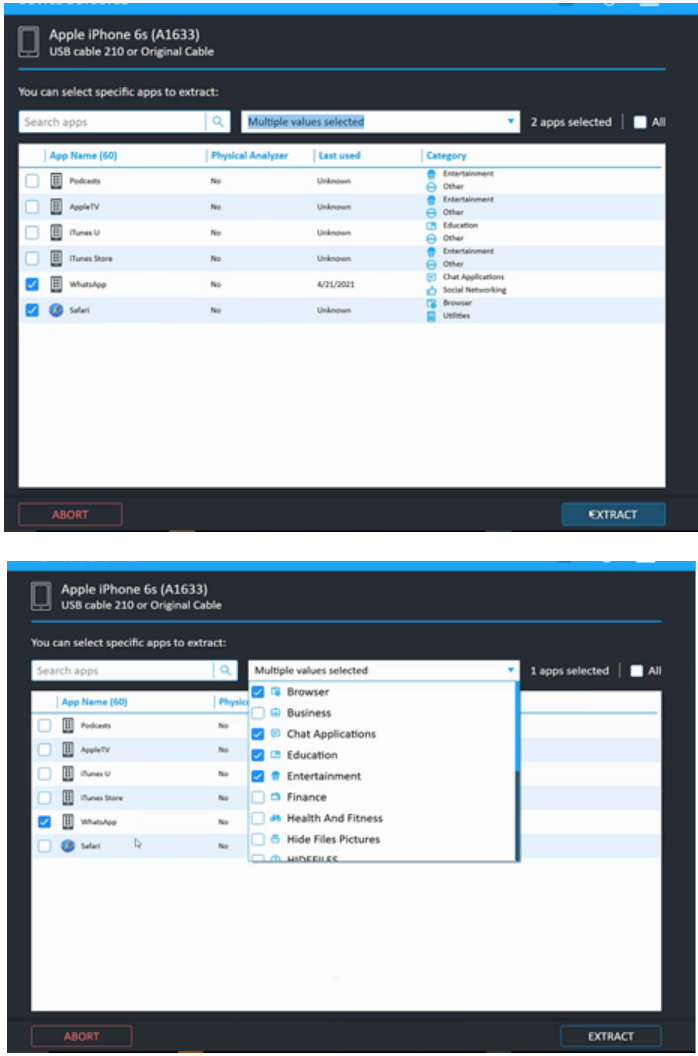The width and height of the screenshot is (698, 1056).
Task: Click the Hide Files Pictures icon in the list
Action: [x=276, y=839]
